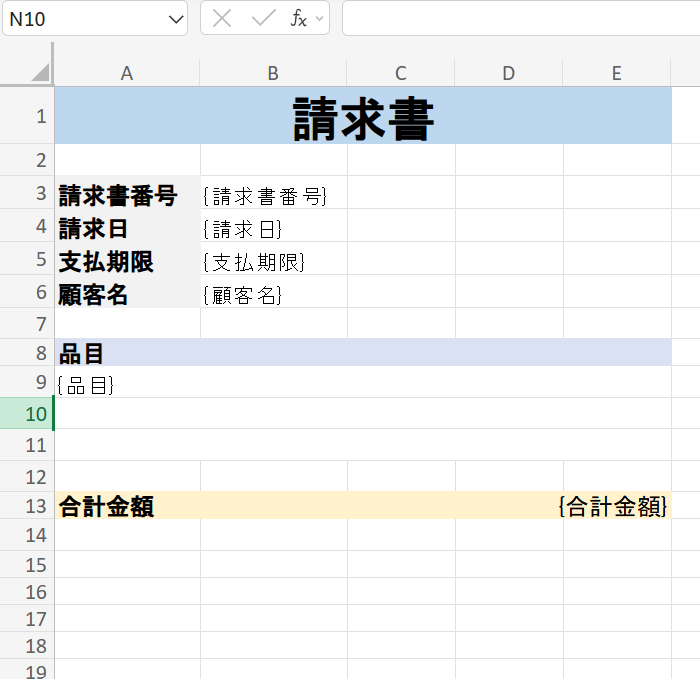Select row 4 header
The width and height of the screenshot is (700, 679).
click(x=27, y=225)
